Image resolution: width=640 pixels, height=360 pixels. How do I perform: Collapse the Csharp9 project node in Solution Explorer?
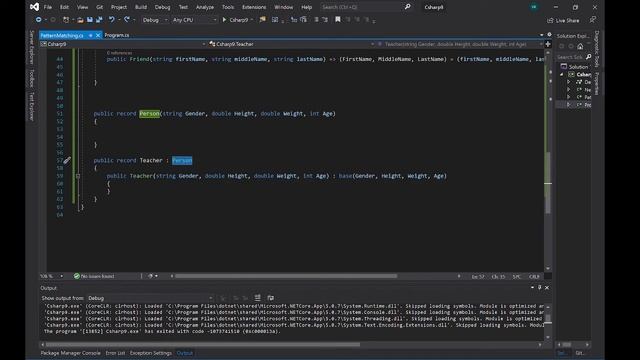click(x=562, y=74)
